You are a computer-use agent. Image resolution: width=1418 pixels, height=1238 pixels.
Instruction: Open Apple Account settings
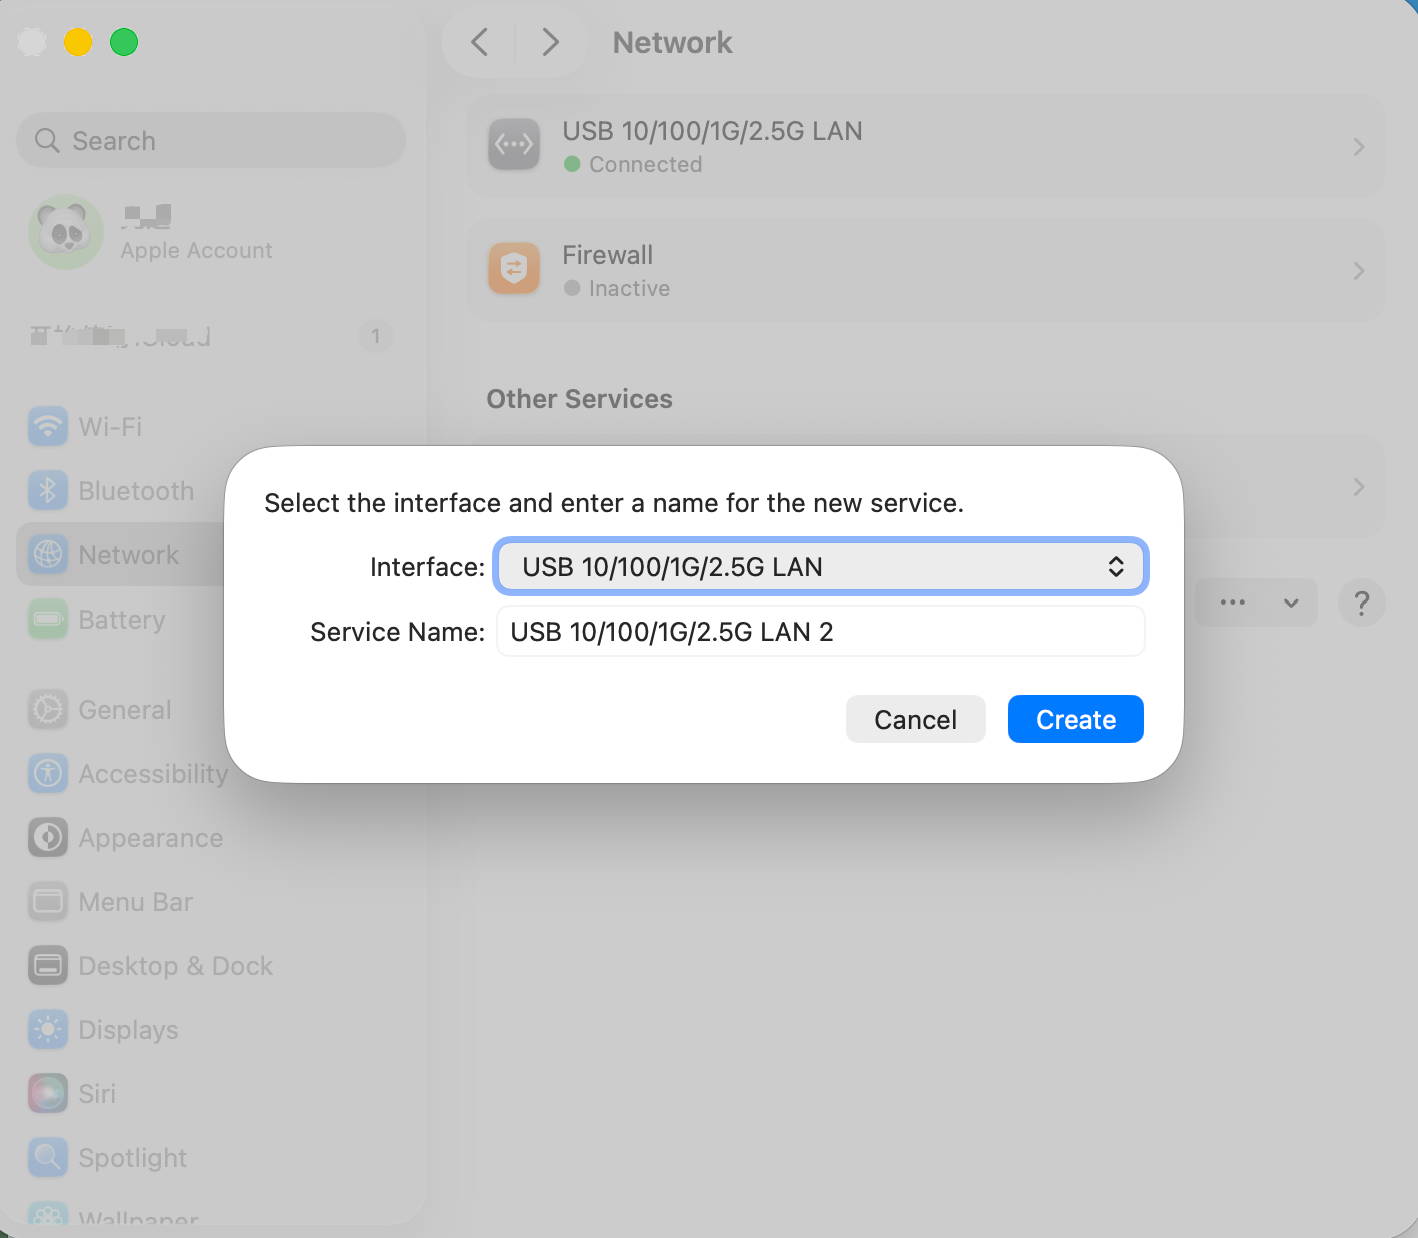click(x=210, y=232)
